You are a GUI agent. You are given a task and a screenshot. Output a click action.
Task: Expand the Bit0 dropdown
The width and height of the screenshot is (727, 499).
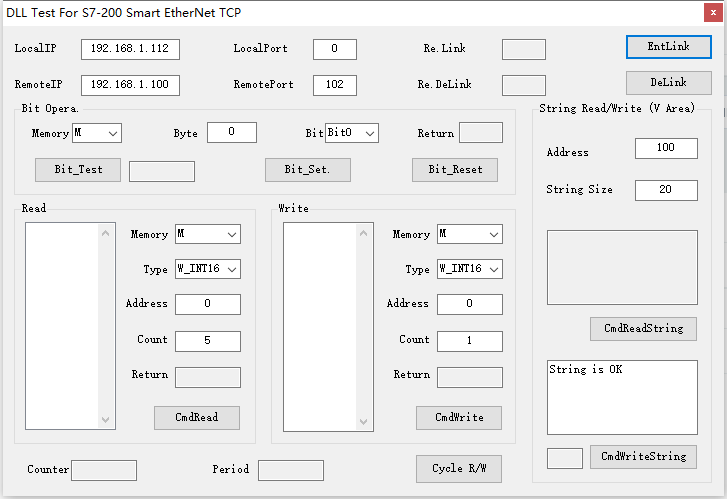coord(352,133)
